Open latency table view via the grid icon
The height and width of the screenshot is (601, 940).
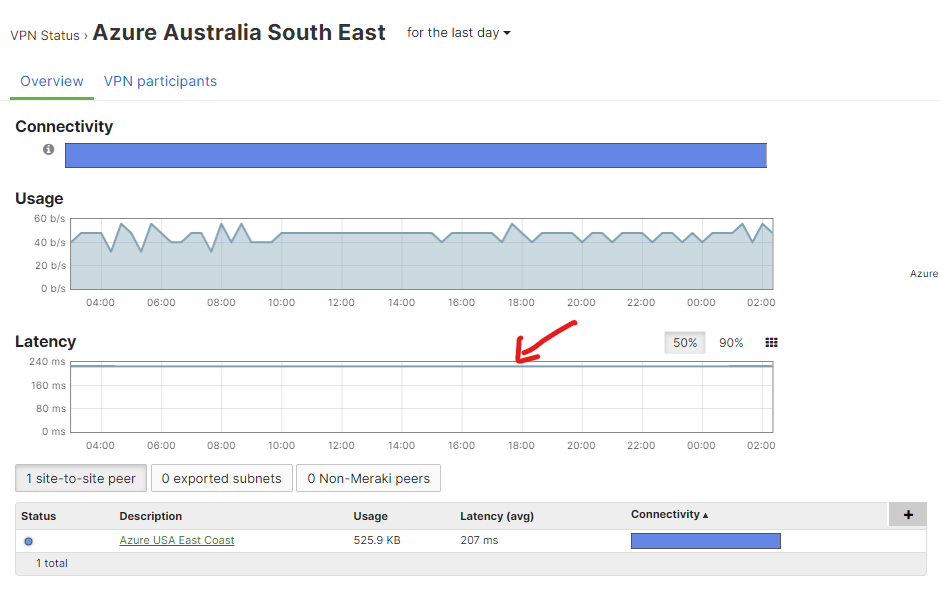771,342
